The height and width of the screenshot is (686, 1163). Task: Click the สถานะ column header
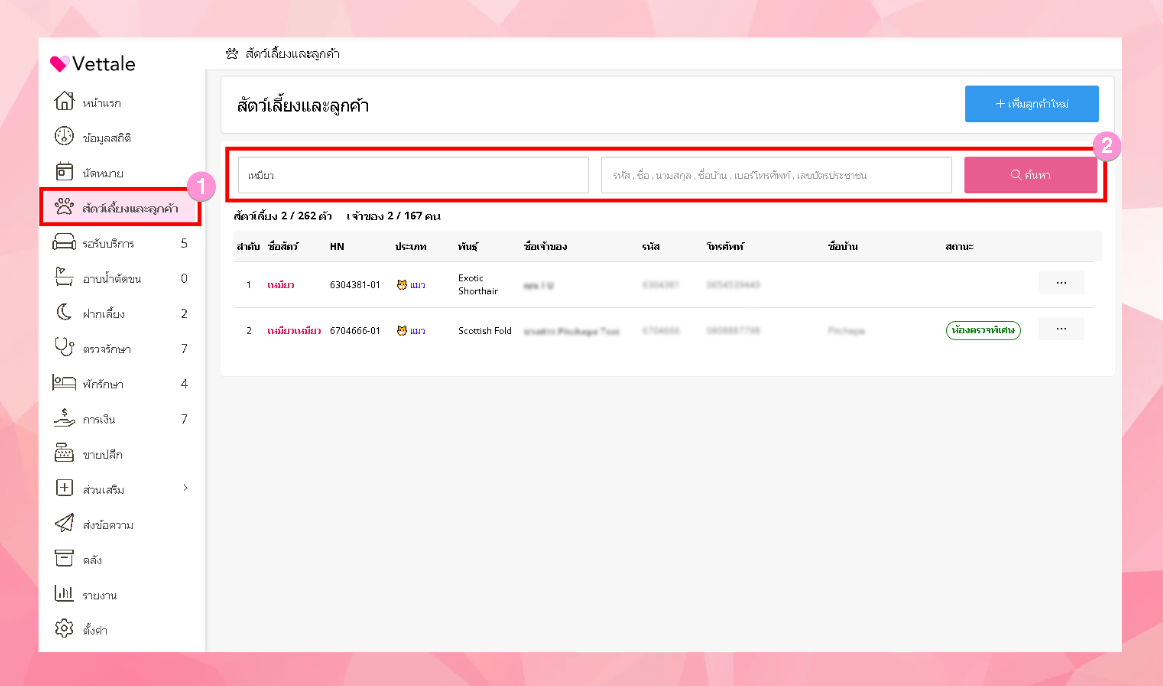[959, 246]
